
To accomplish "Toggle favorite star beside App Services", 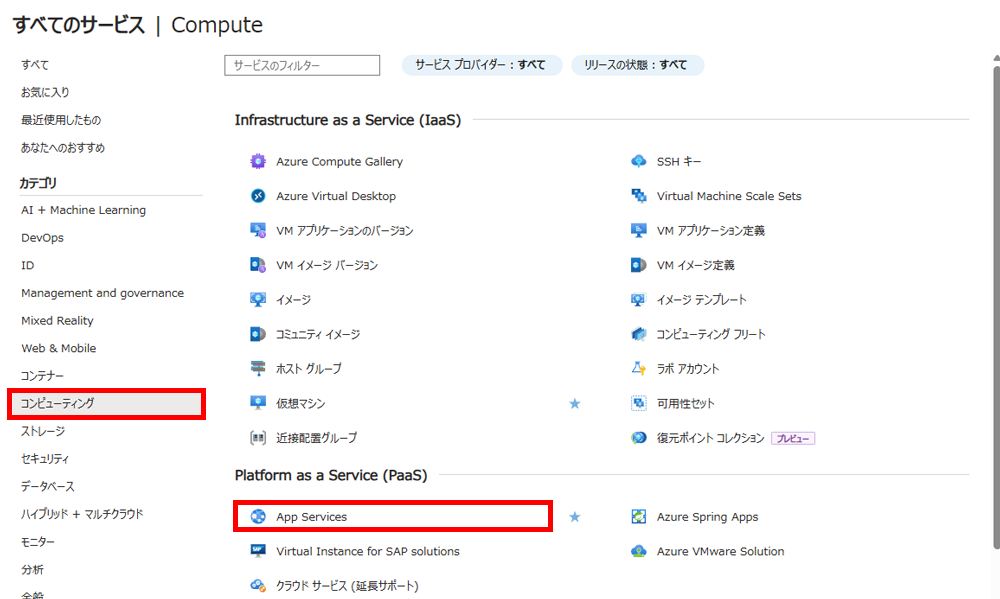I will (x=575, y=517).
